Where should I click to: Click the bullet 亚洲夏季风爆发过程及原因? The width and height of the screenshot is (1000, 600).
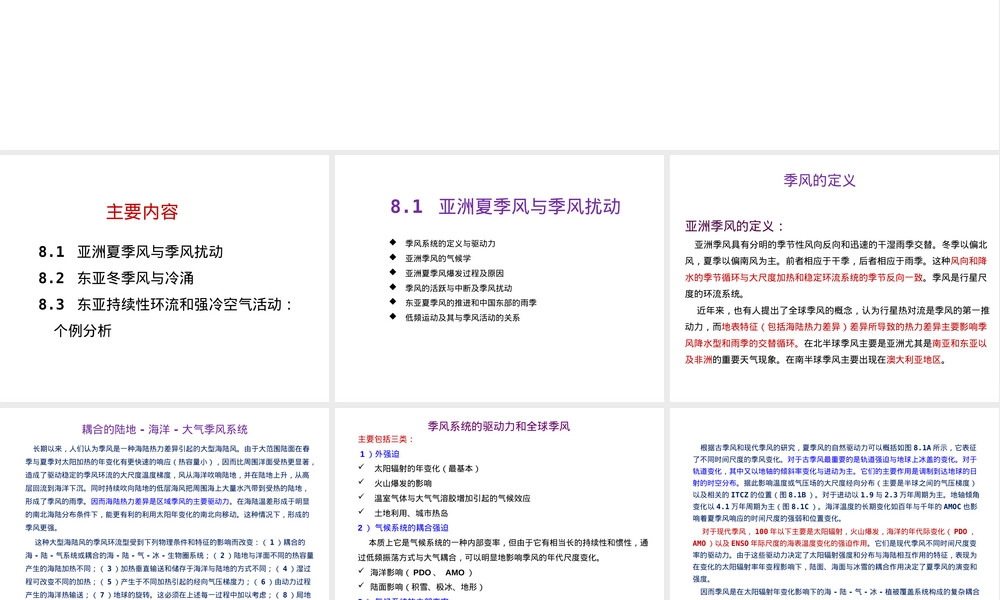coord(455,273)
